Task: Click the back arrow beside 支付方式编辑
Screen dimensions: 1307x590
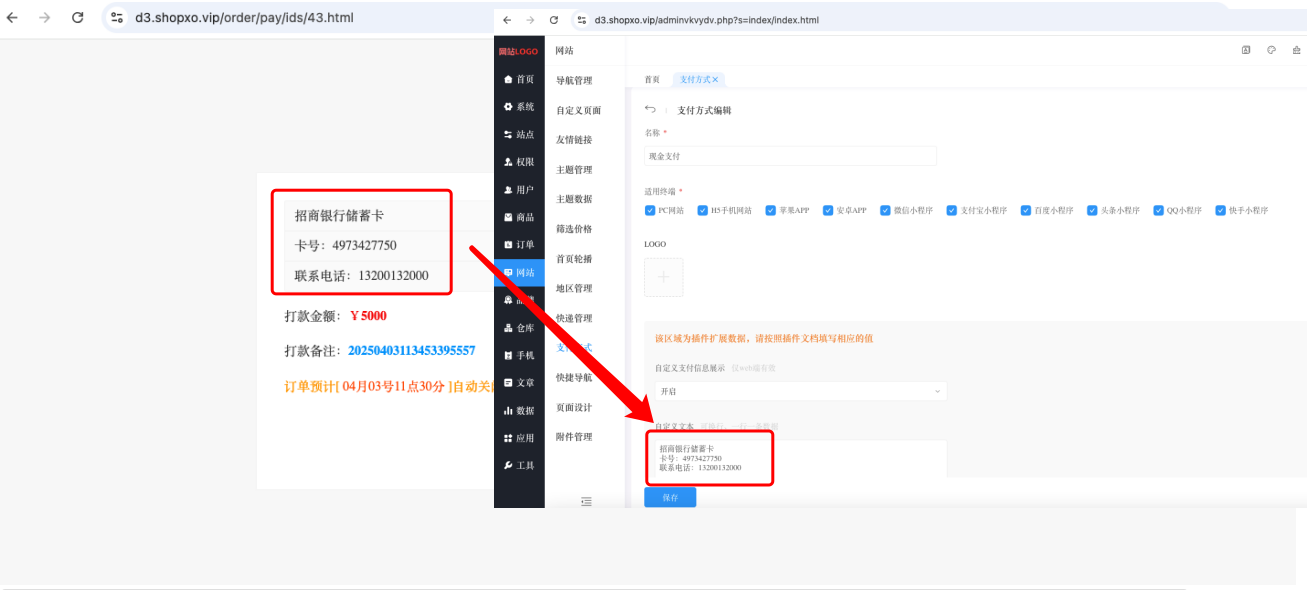Action: click(x=651, y=109)
